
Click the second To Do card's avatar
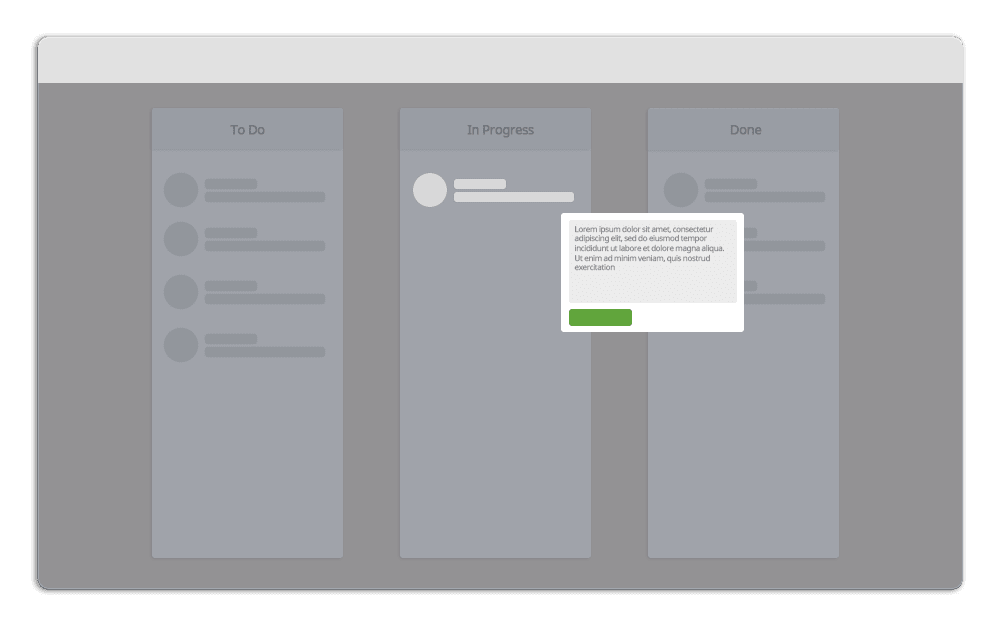point(181,239)
